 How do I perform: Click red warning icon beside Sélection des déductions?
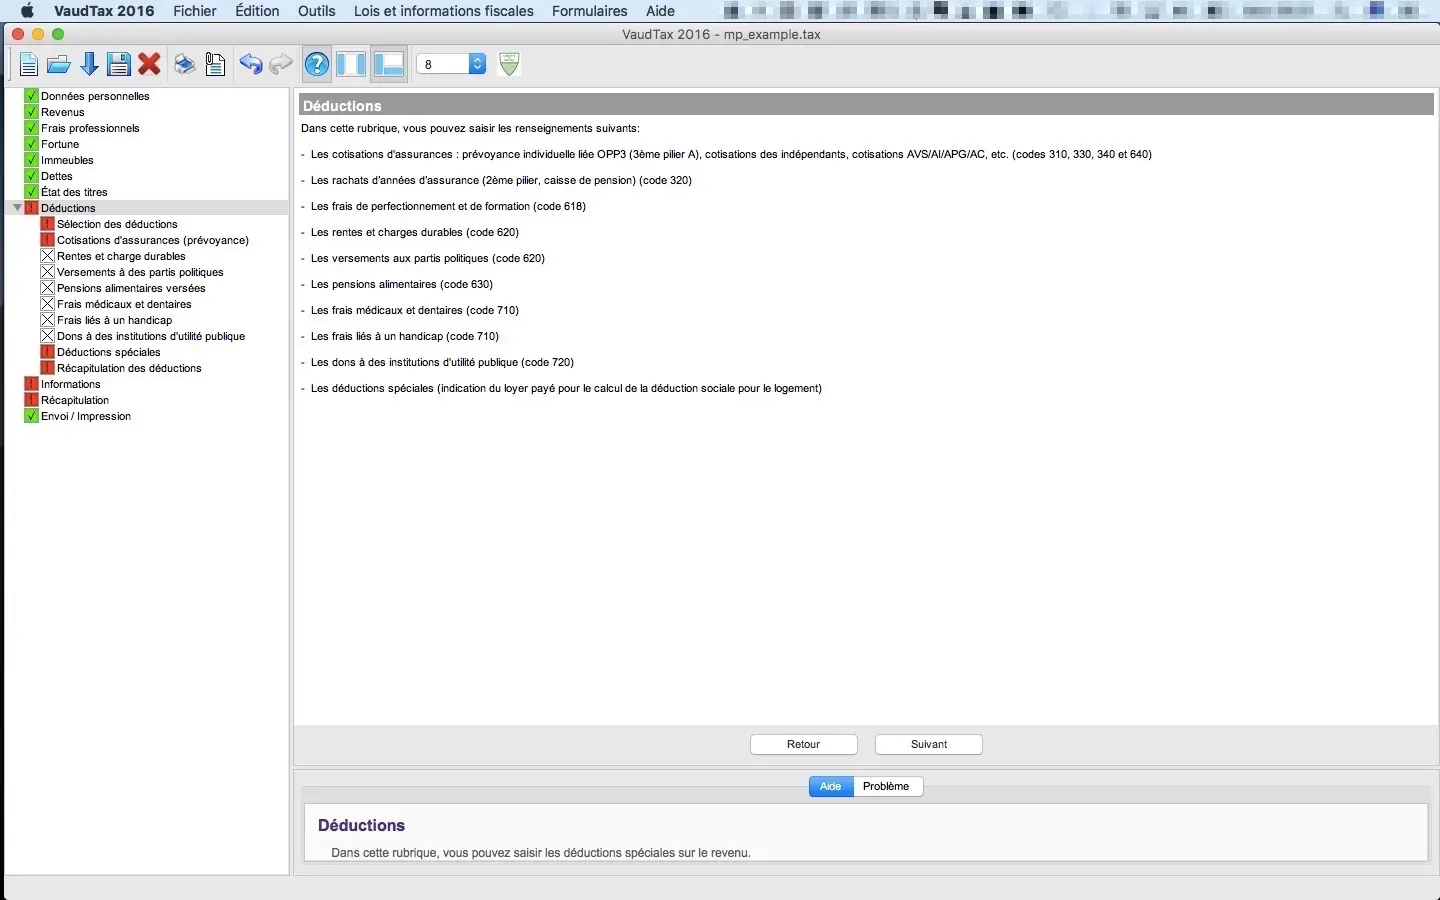[47, 224]
